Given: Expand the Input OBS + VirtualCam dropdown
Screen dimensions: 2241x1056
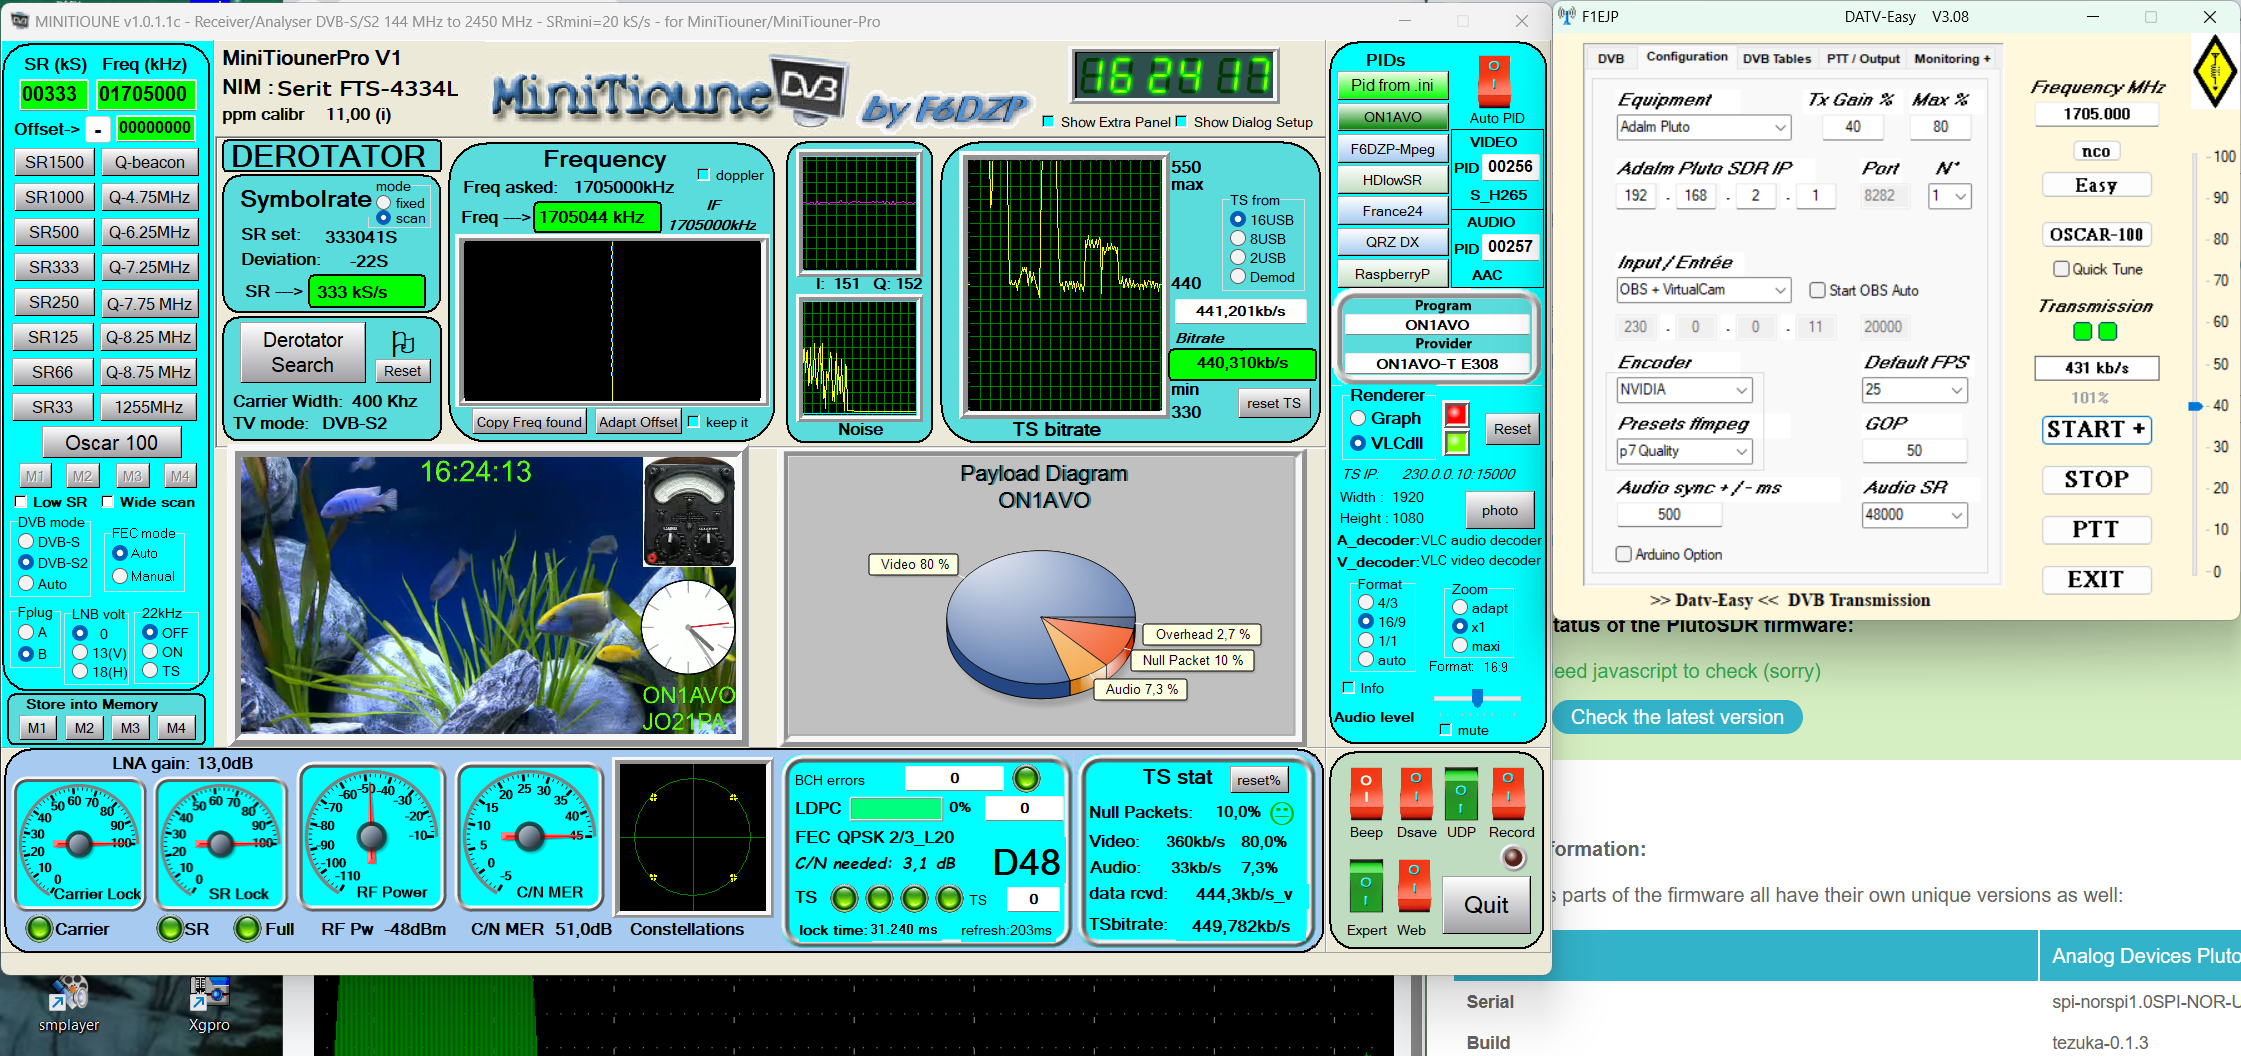Looking at the screenshot, I should [x=1704, y=290].
